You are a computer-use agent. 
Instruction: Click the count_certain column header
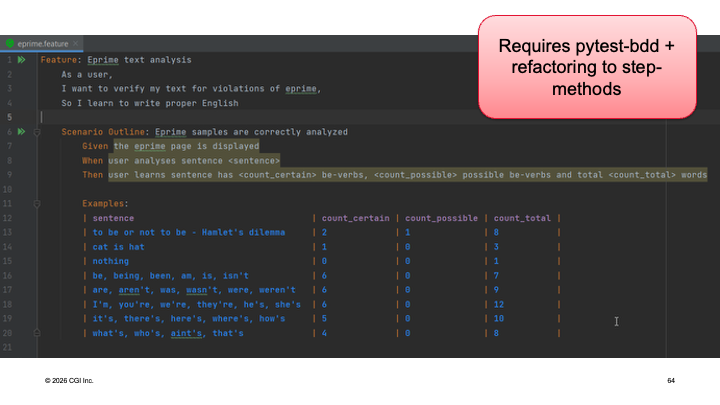pos(355,218)
